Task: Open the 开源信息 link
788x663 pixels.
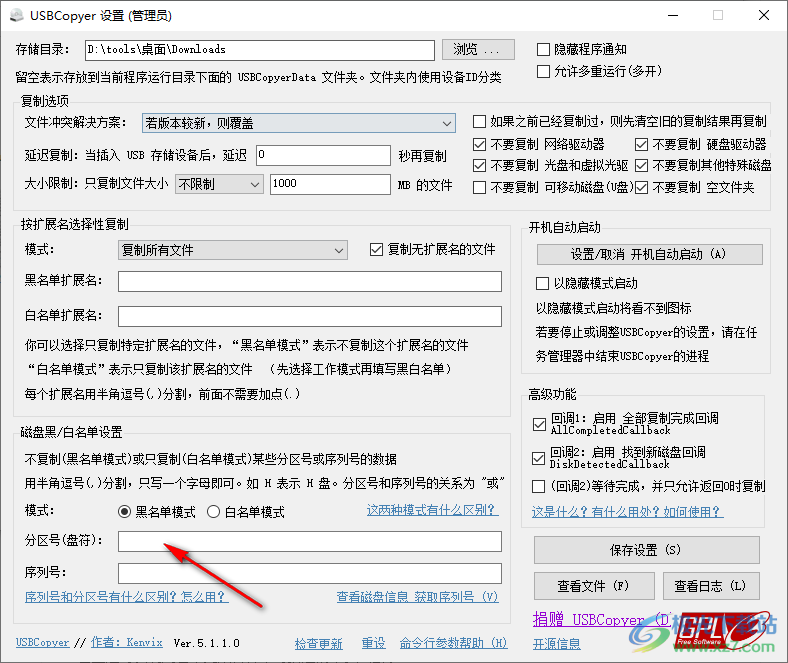Action: 557,643
